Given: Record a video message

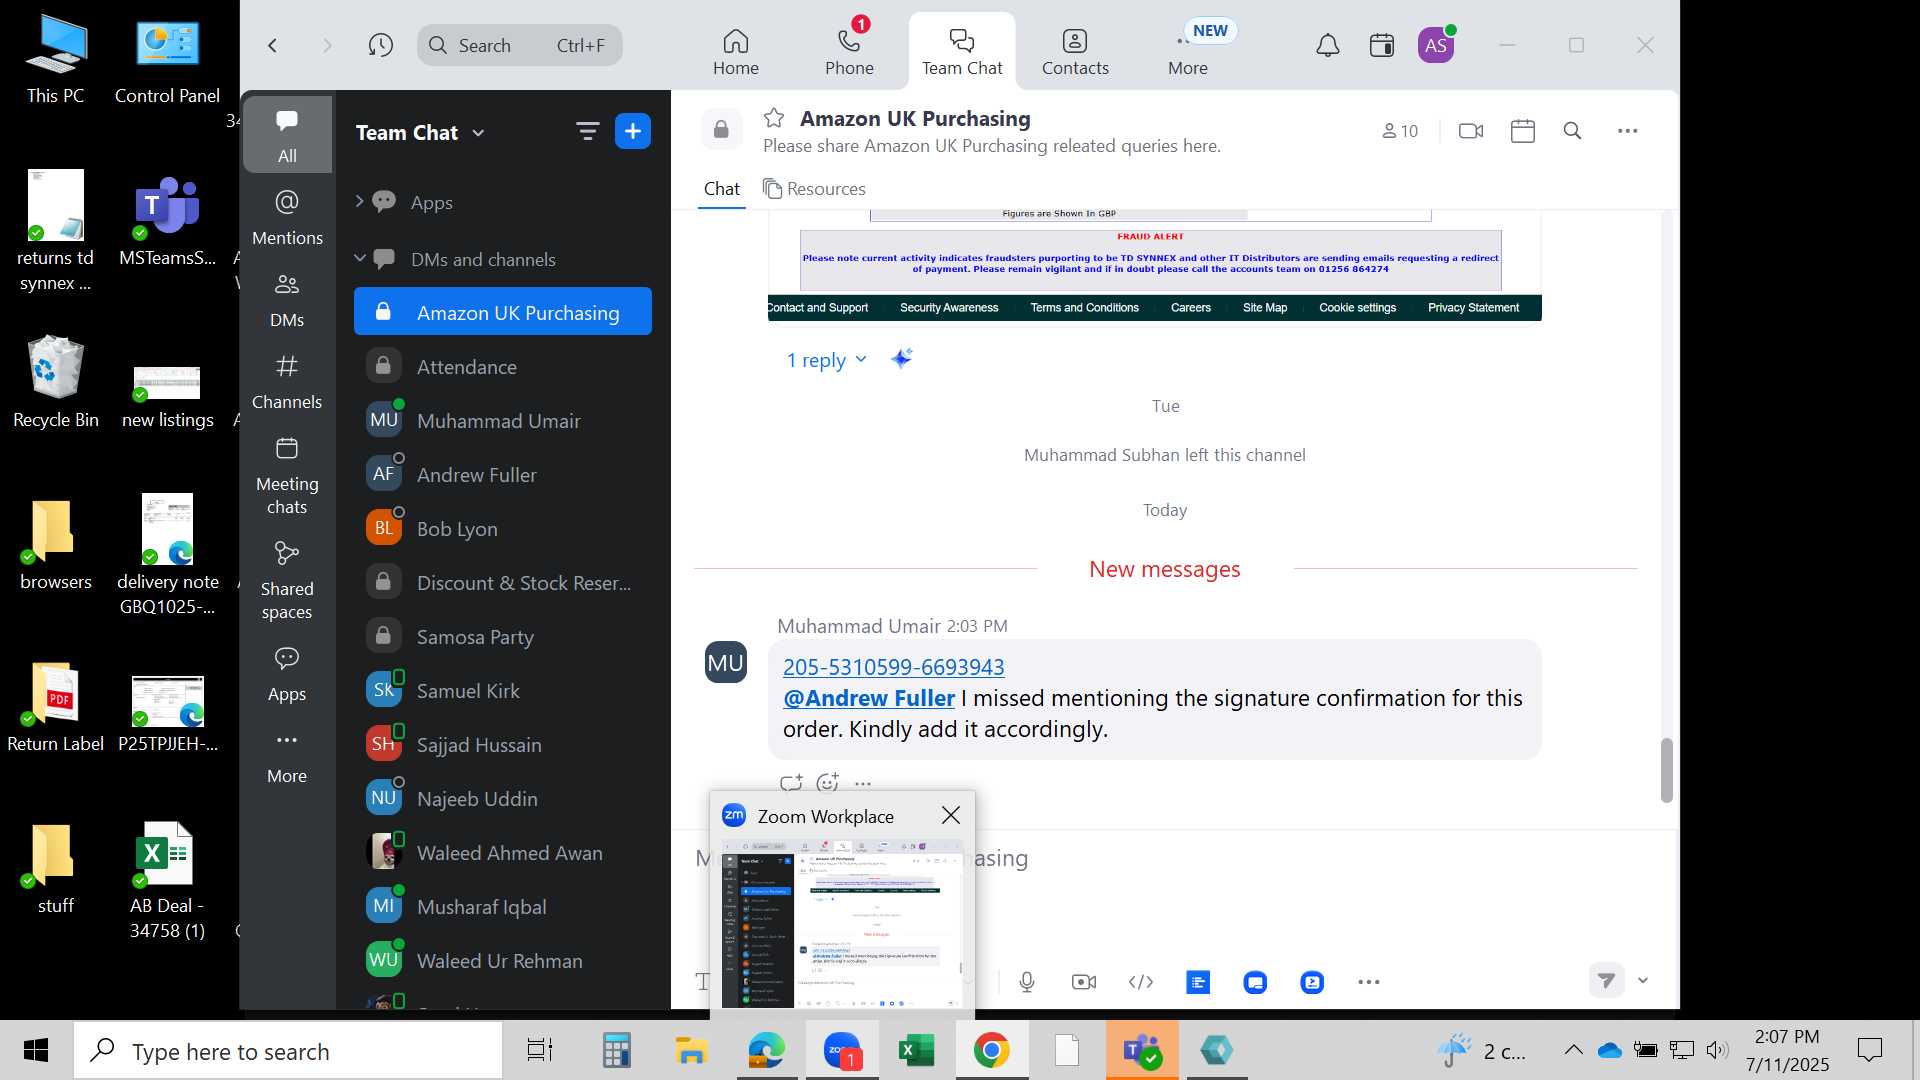Looking at the screenshot, I should tap(1084, 982).
